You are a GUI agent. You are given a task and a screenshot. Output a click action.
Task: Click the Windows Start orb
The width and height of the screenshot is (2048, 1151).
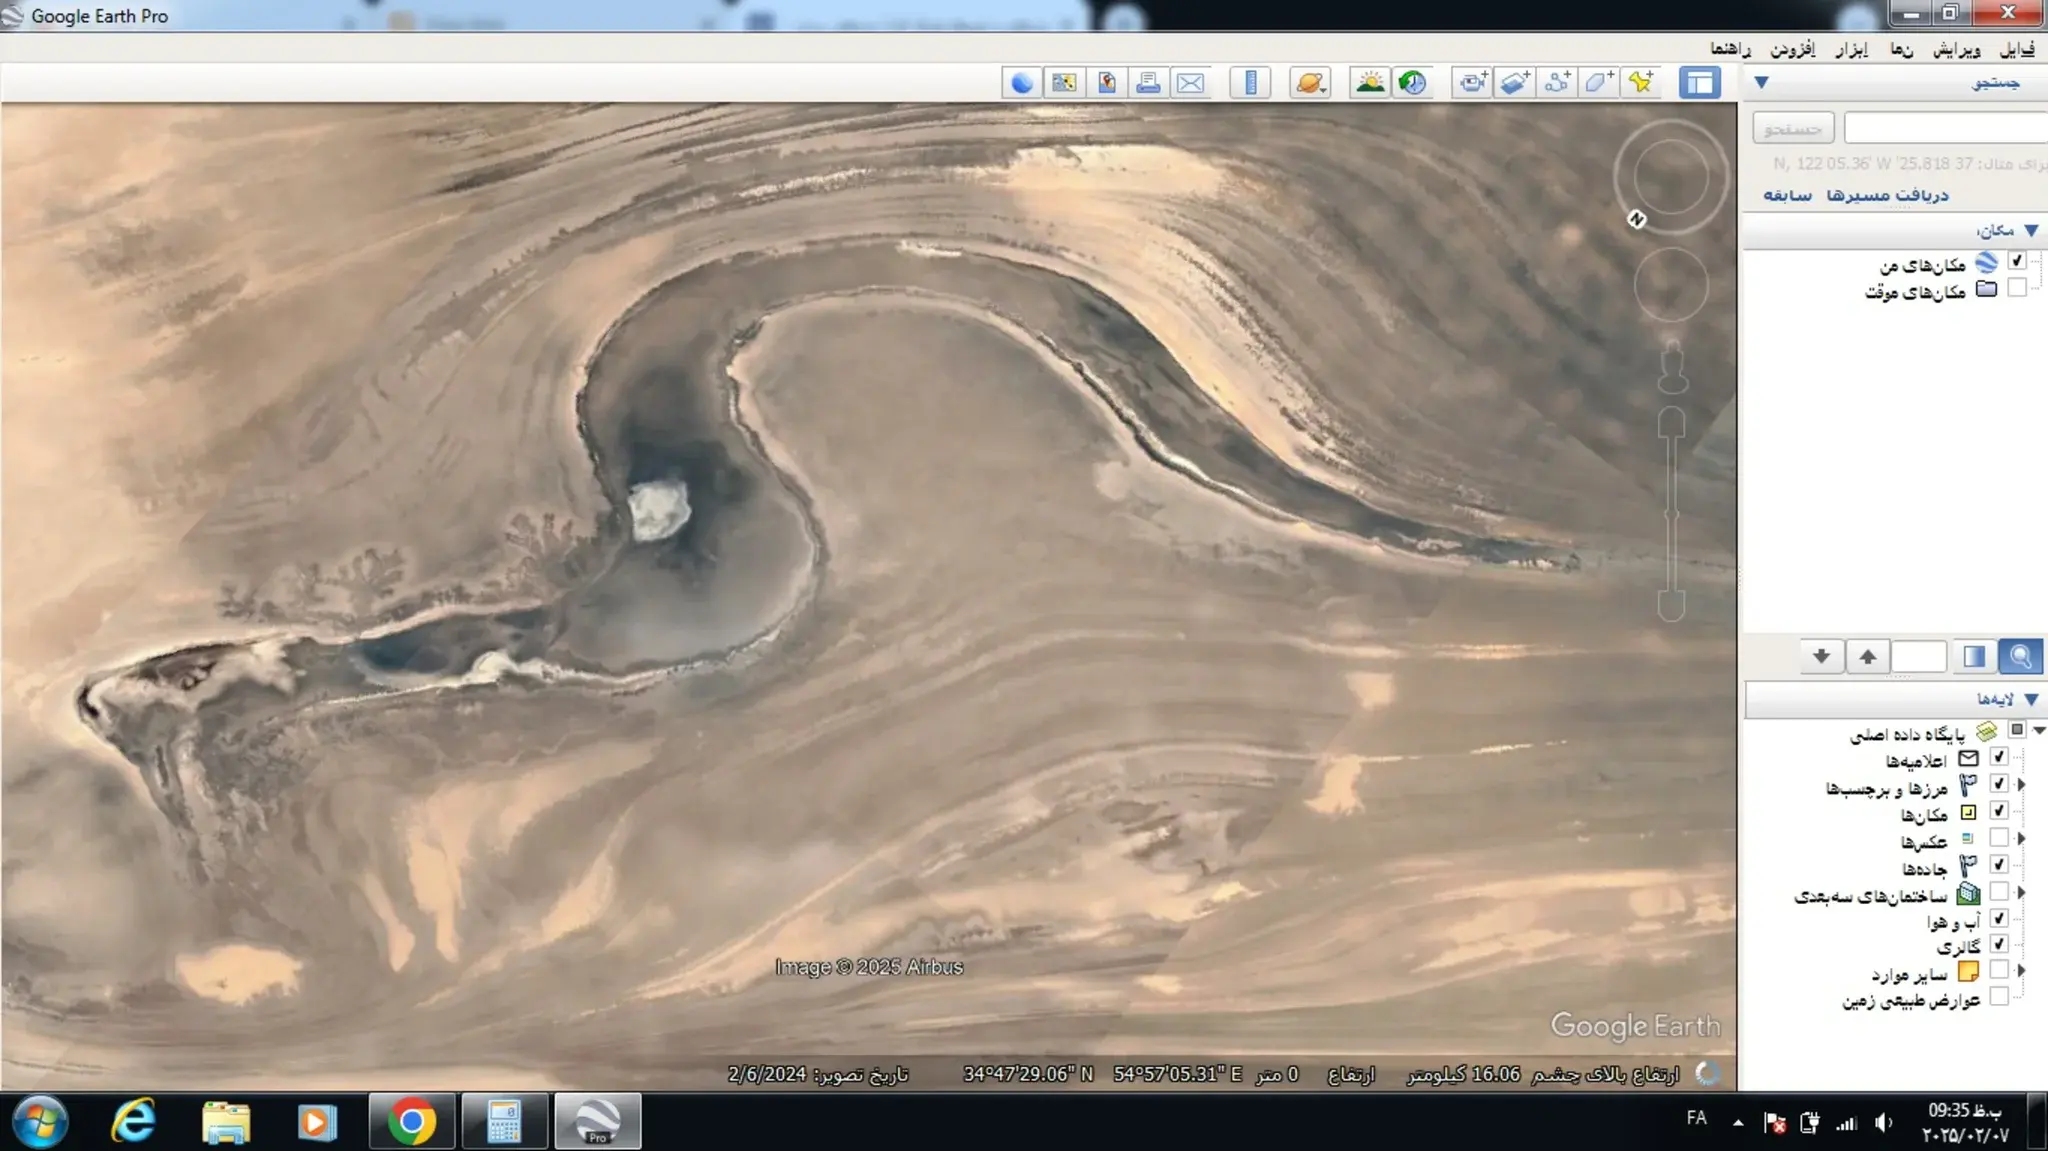pos(40,1122)
